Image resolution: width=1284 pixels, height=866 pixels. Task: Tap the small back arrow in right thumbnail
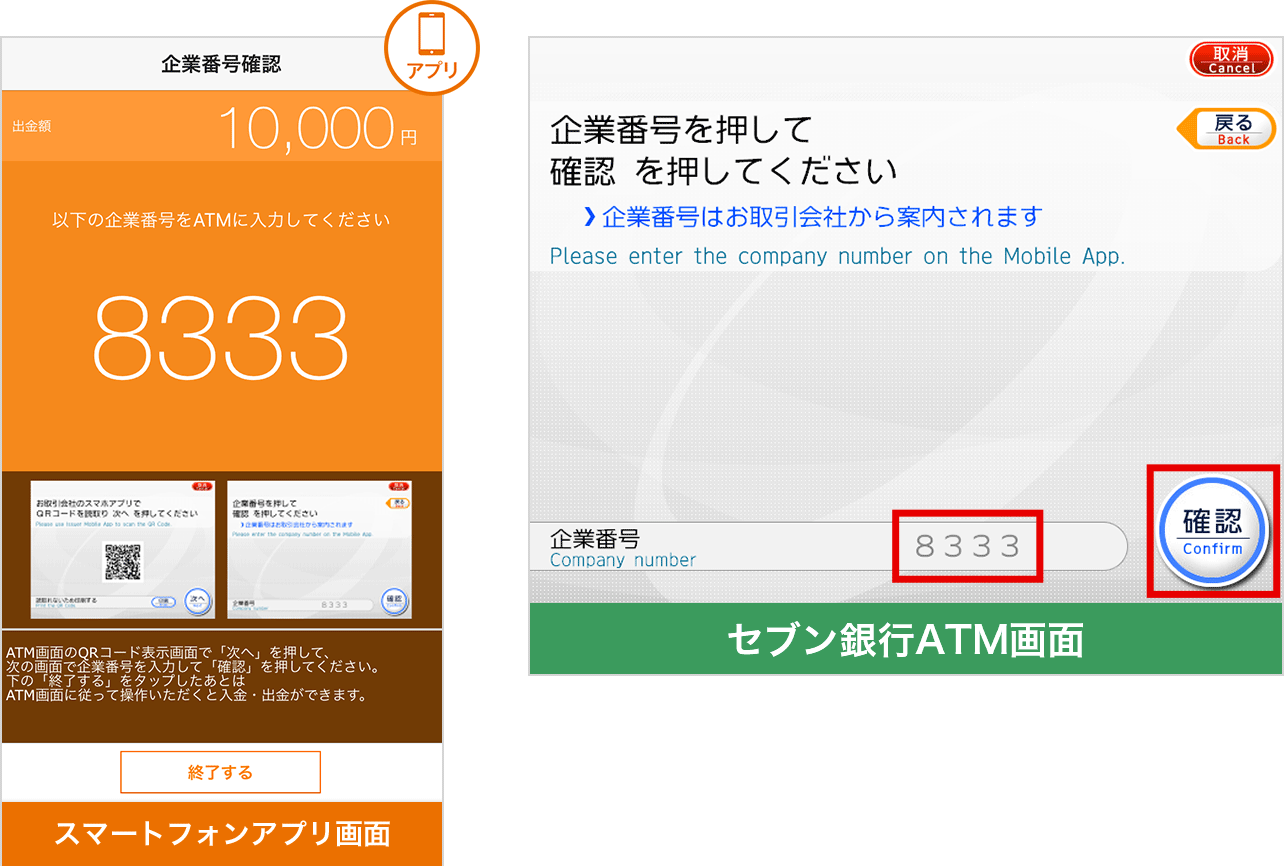click(399, 503)
